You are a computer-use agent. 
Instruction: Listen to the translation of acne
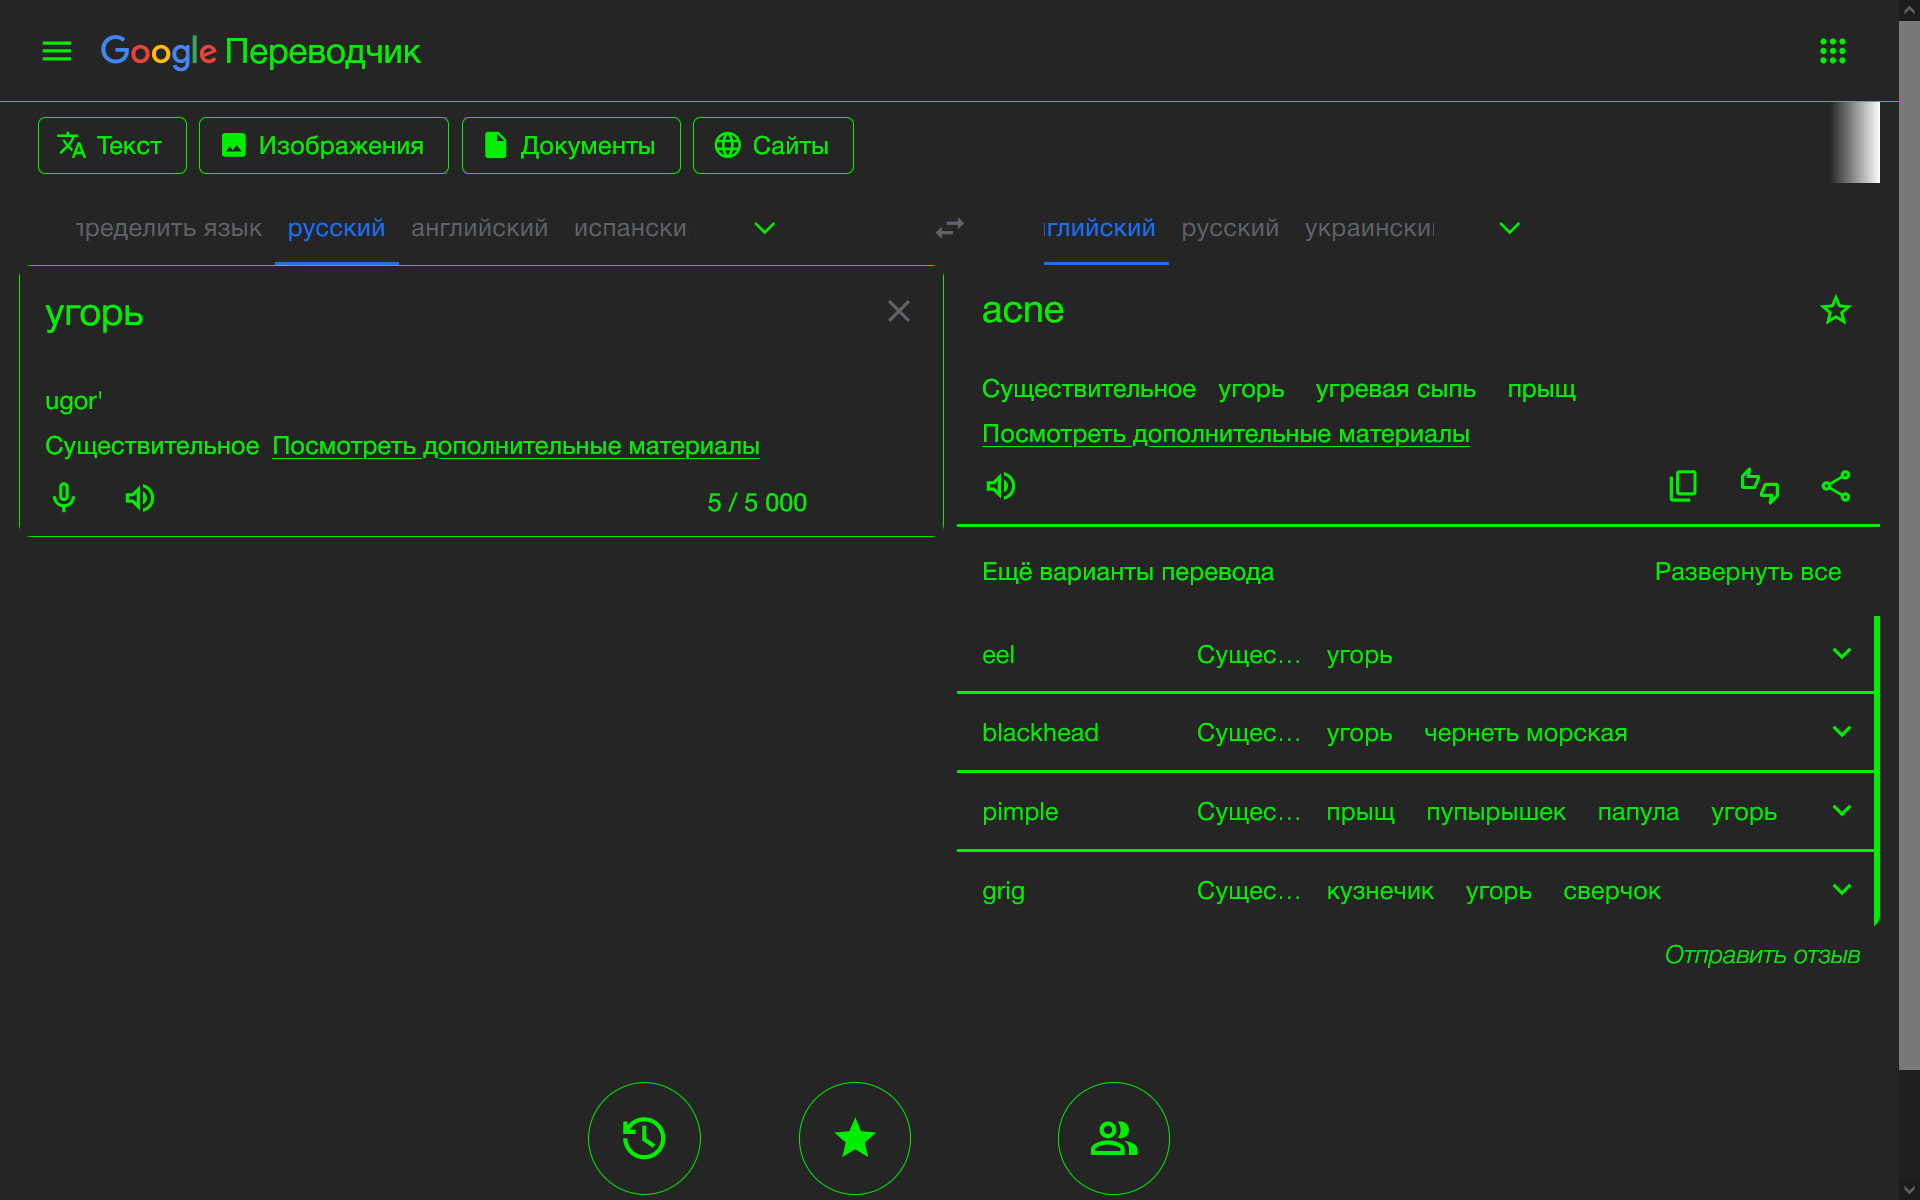[x=1000, y=486]
